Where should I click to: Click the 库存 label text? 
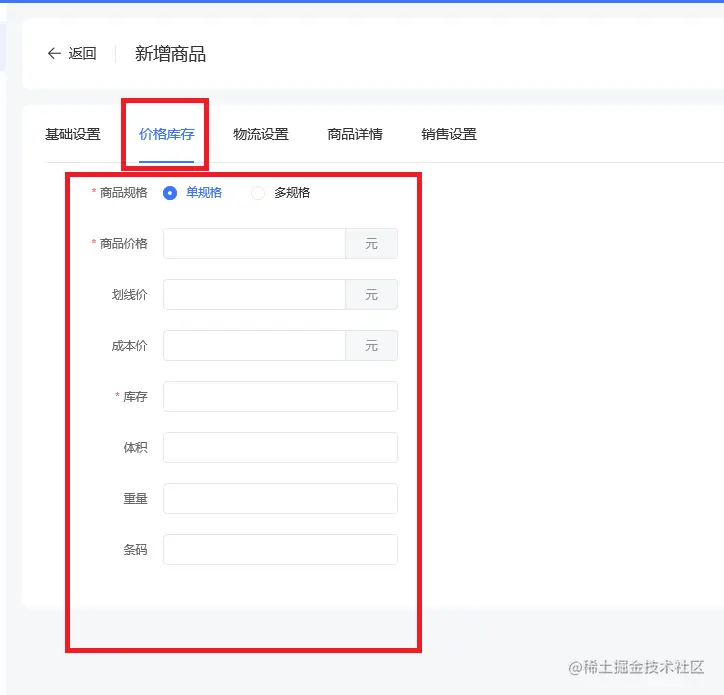pos(135,397)
